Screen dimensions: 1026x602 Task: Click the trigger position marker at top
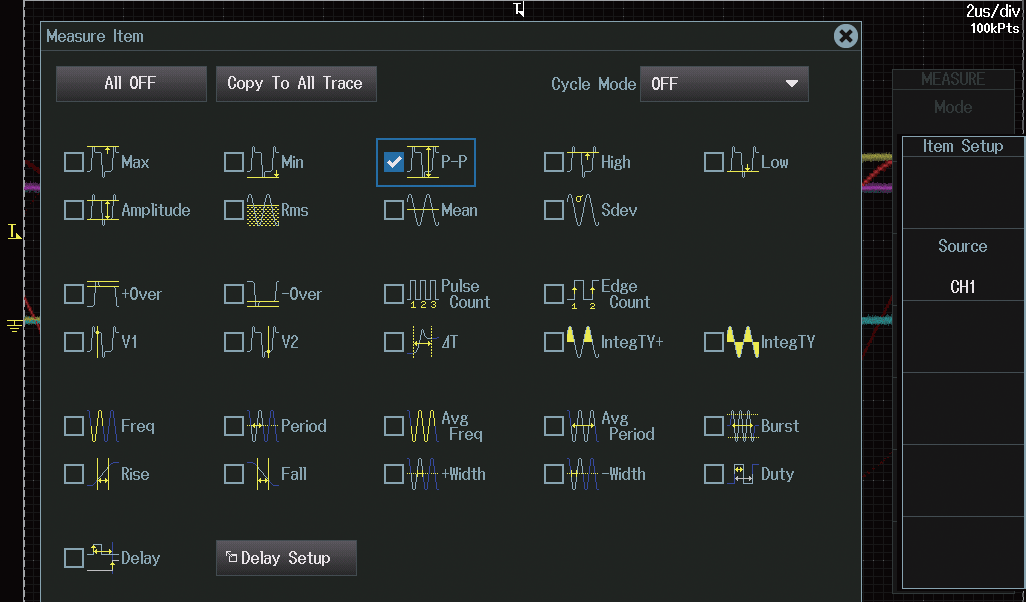[519, 9]
